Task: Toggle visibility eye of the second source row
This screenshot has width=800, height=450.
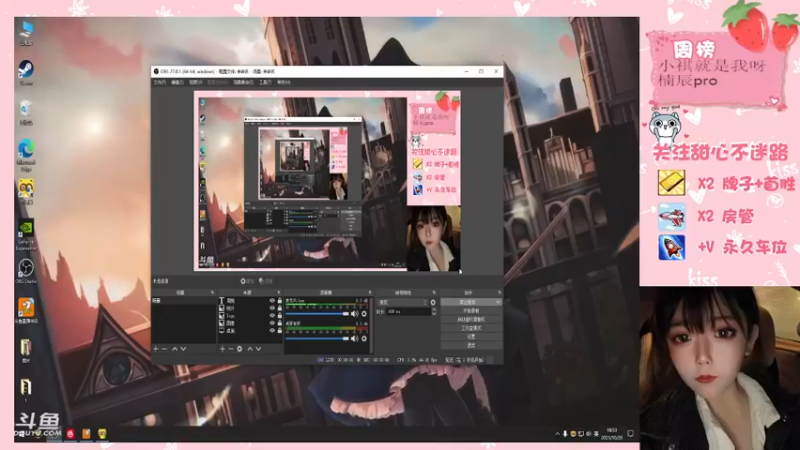Action: 272,308
